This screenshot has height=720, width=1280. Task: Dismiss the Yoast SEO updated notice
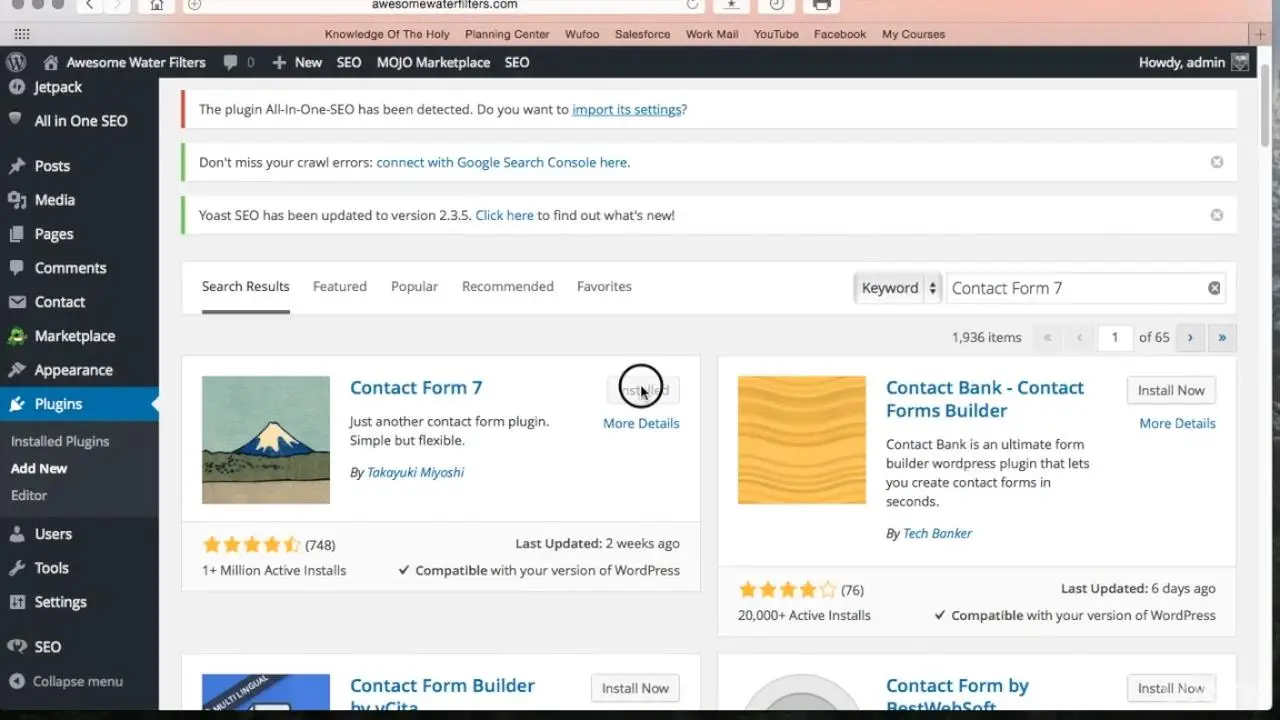click(1217, 215)
